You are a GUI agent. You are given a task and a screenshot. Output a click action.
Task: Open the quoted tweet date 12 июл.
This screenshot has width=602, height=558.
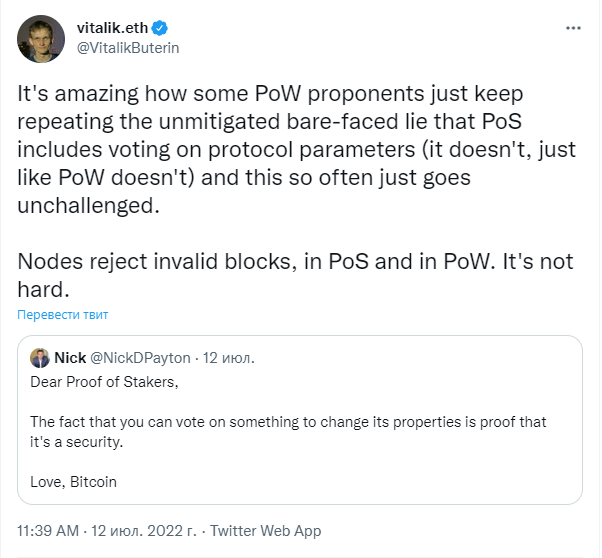tap(229, 358)
